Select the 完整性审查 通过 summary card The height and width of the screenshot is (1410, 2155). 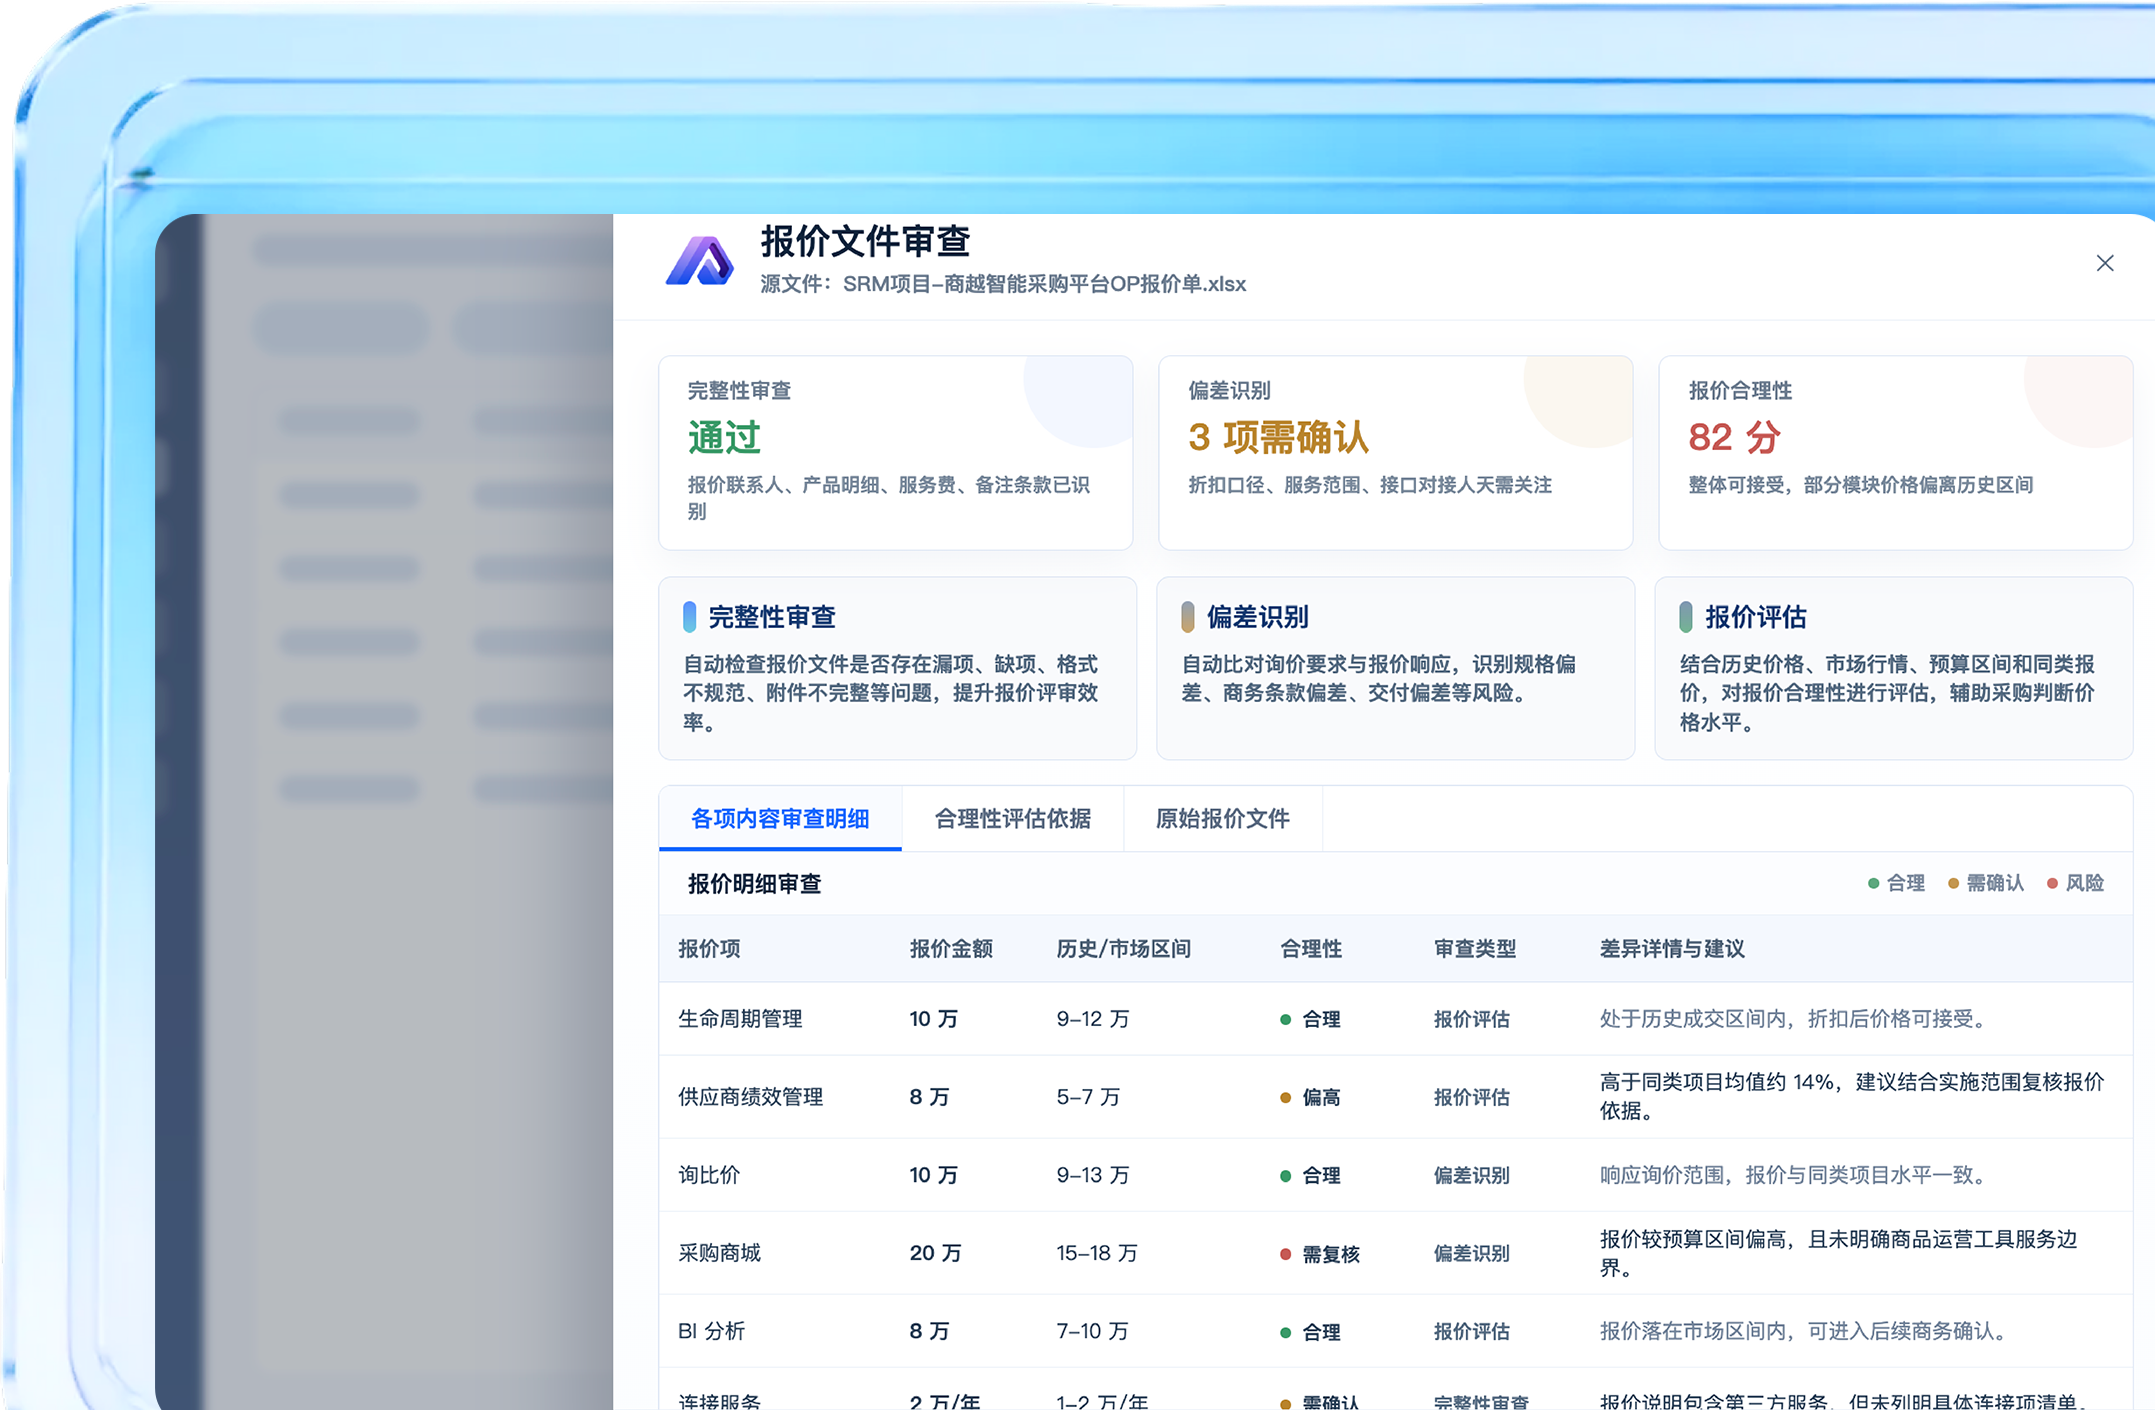(895, 452)
